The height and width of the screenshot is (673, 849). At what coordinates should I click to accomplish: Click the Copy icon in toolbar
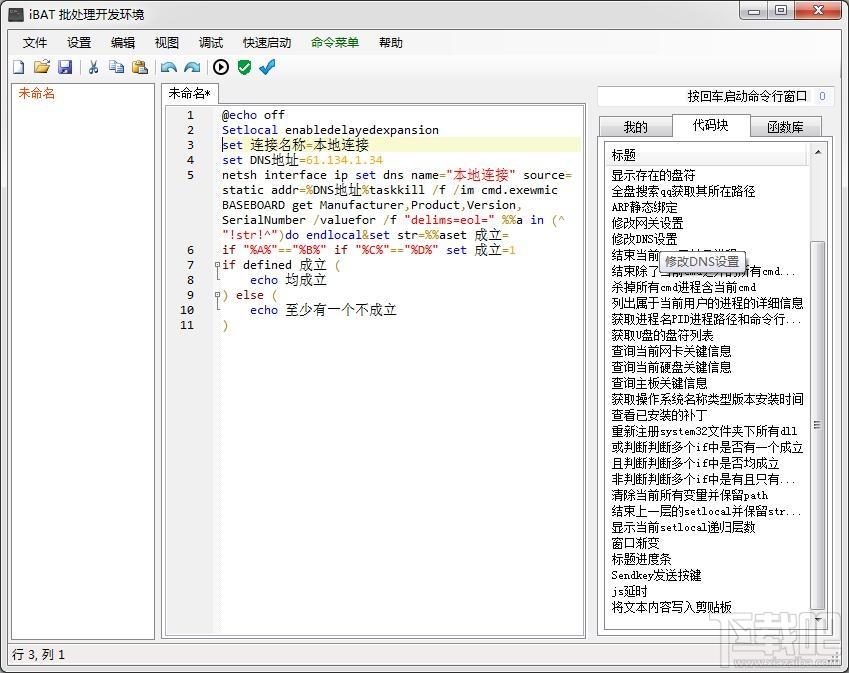(x=116, y=67)
